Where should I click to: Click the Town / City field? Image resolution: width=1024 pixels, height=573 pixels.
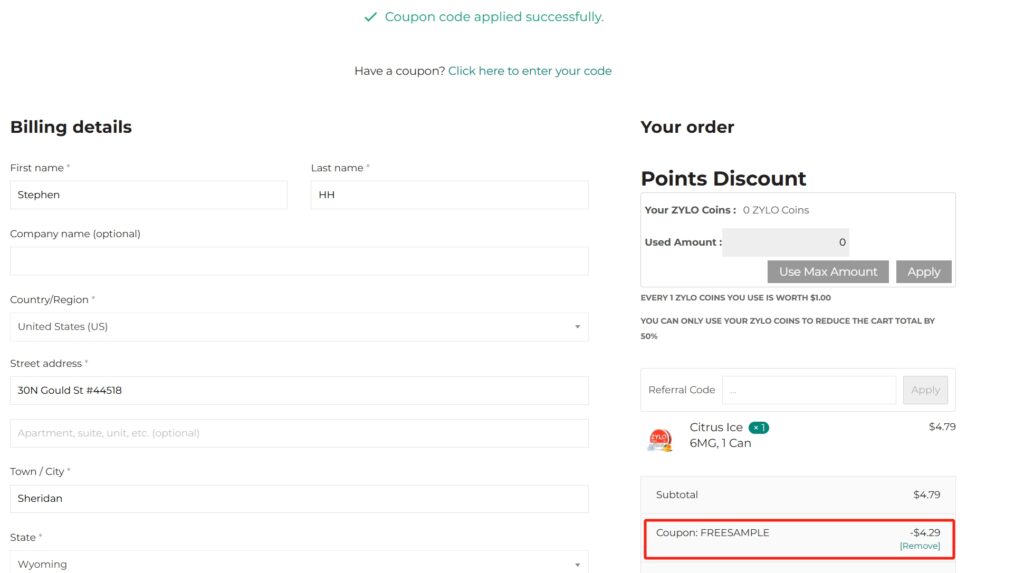298,498
